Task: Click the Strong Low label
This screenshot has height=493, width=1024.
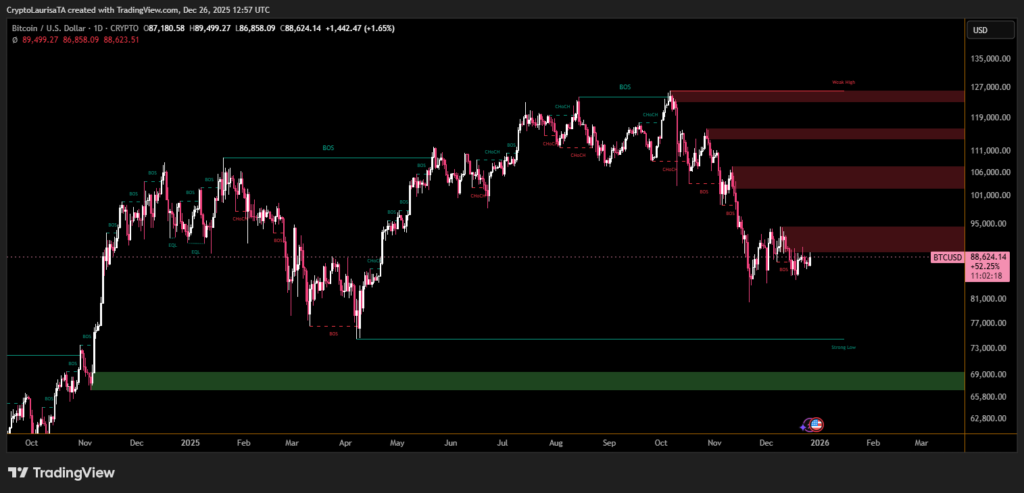Action: pos(843,348)
